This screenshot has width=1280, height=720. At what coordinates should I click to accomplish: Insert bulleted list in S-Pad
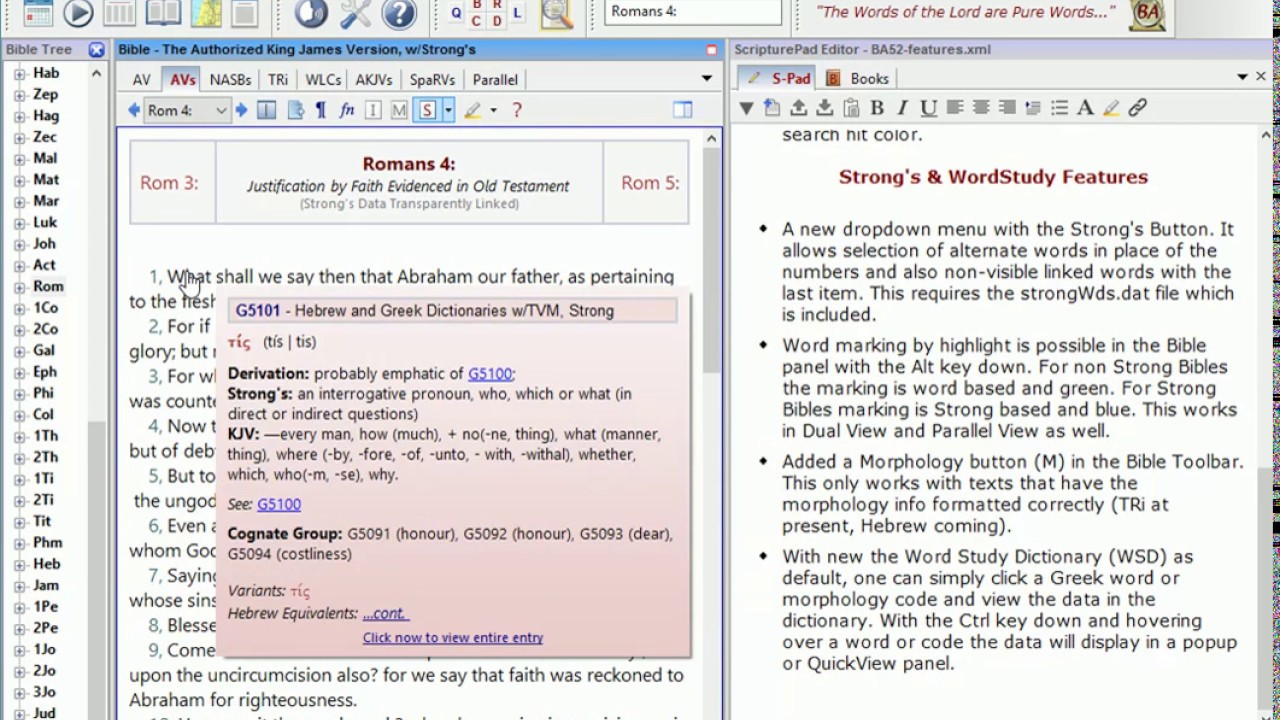click(1059, 108)
